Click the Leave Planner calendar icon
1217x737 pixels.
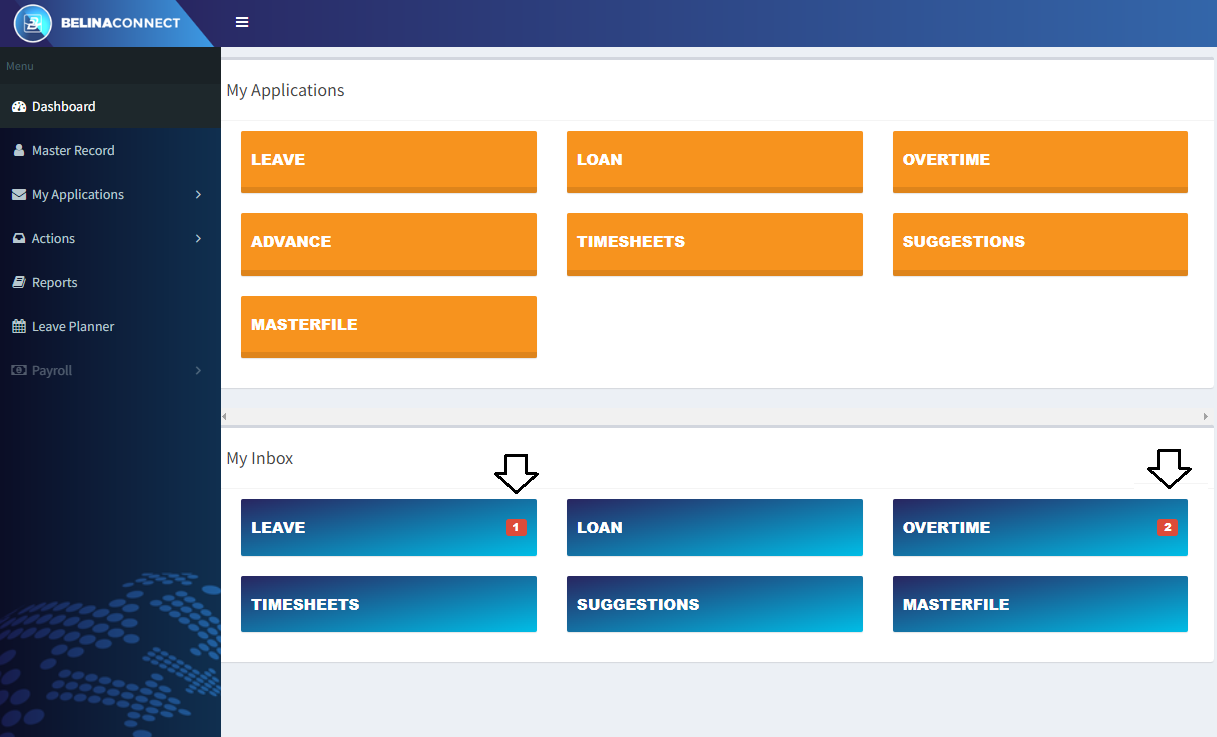(x=19, y=326)
